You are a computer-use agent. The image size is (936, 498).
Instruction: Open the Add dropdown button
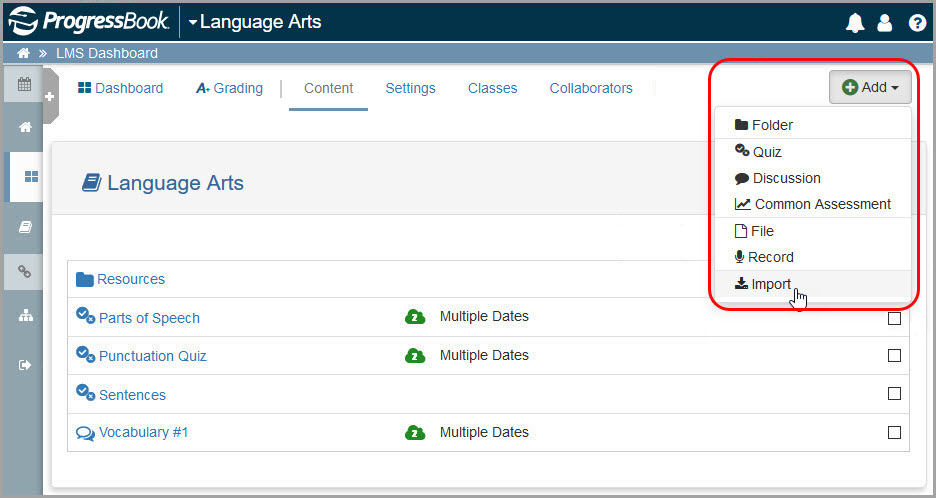pos(870,87)
